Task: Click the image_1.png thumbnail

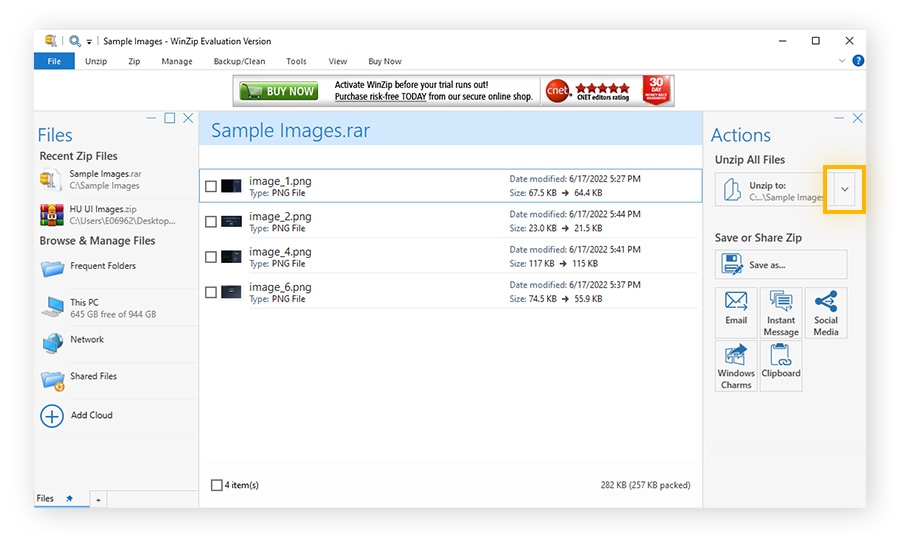Action: point(231,186)
